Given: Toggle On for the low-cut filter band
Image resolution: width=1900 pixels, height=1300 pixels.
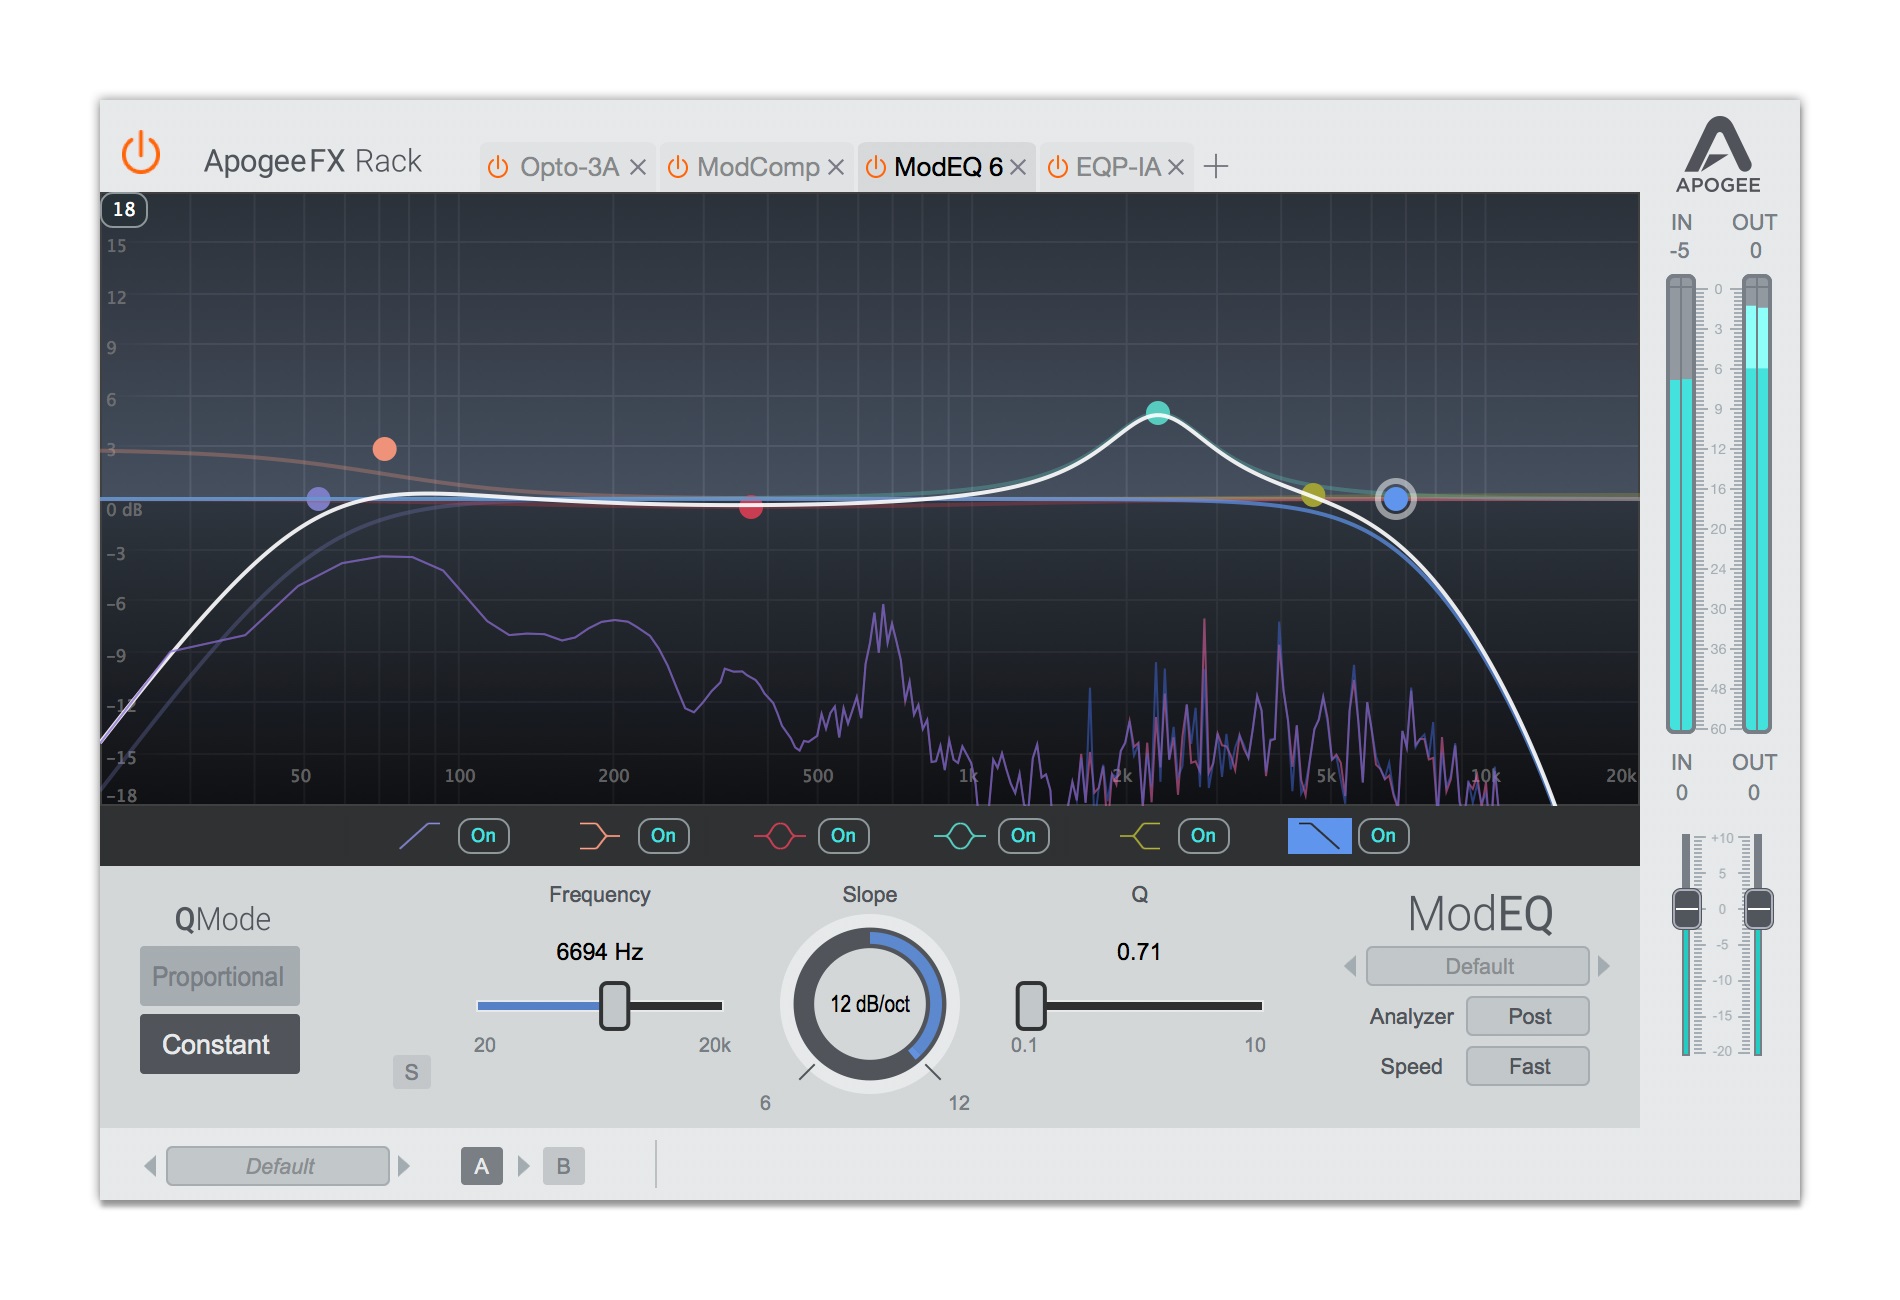Looking at the screenshot, I should click(483, 836).
